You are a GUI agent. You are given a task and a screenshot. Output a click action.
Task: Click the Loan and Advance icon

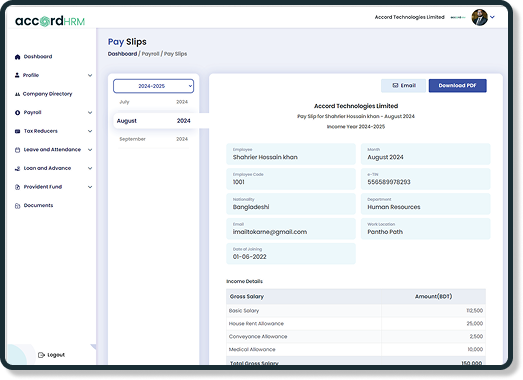pyautogui.click(x=17, y=168)
